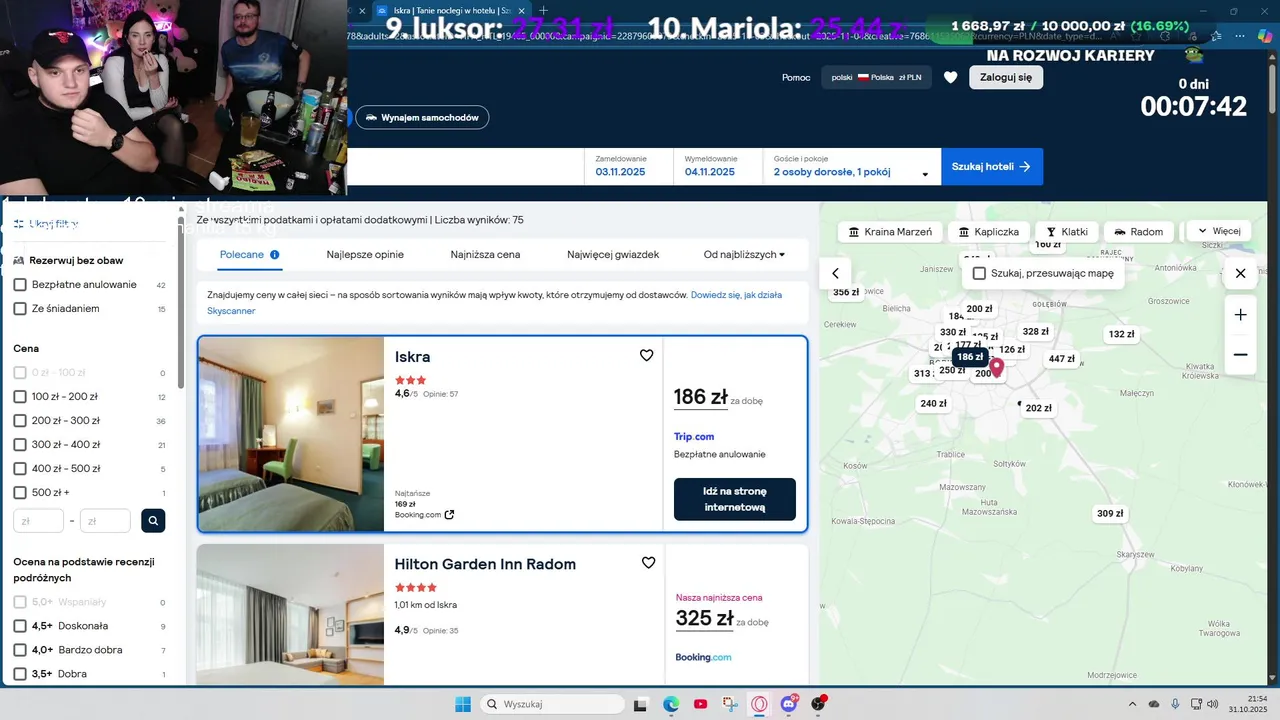
Task: Enable Bezpłatne anulowanie filter
Action: coord(20,285)
